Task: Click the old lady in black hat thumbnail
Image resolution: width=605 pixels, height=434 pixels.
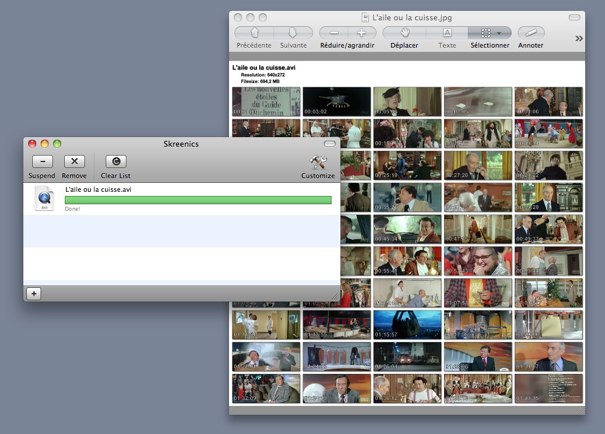Action: pos(407,101)
